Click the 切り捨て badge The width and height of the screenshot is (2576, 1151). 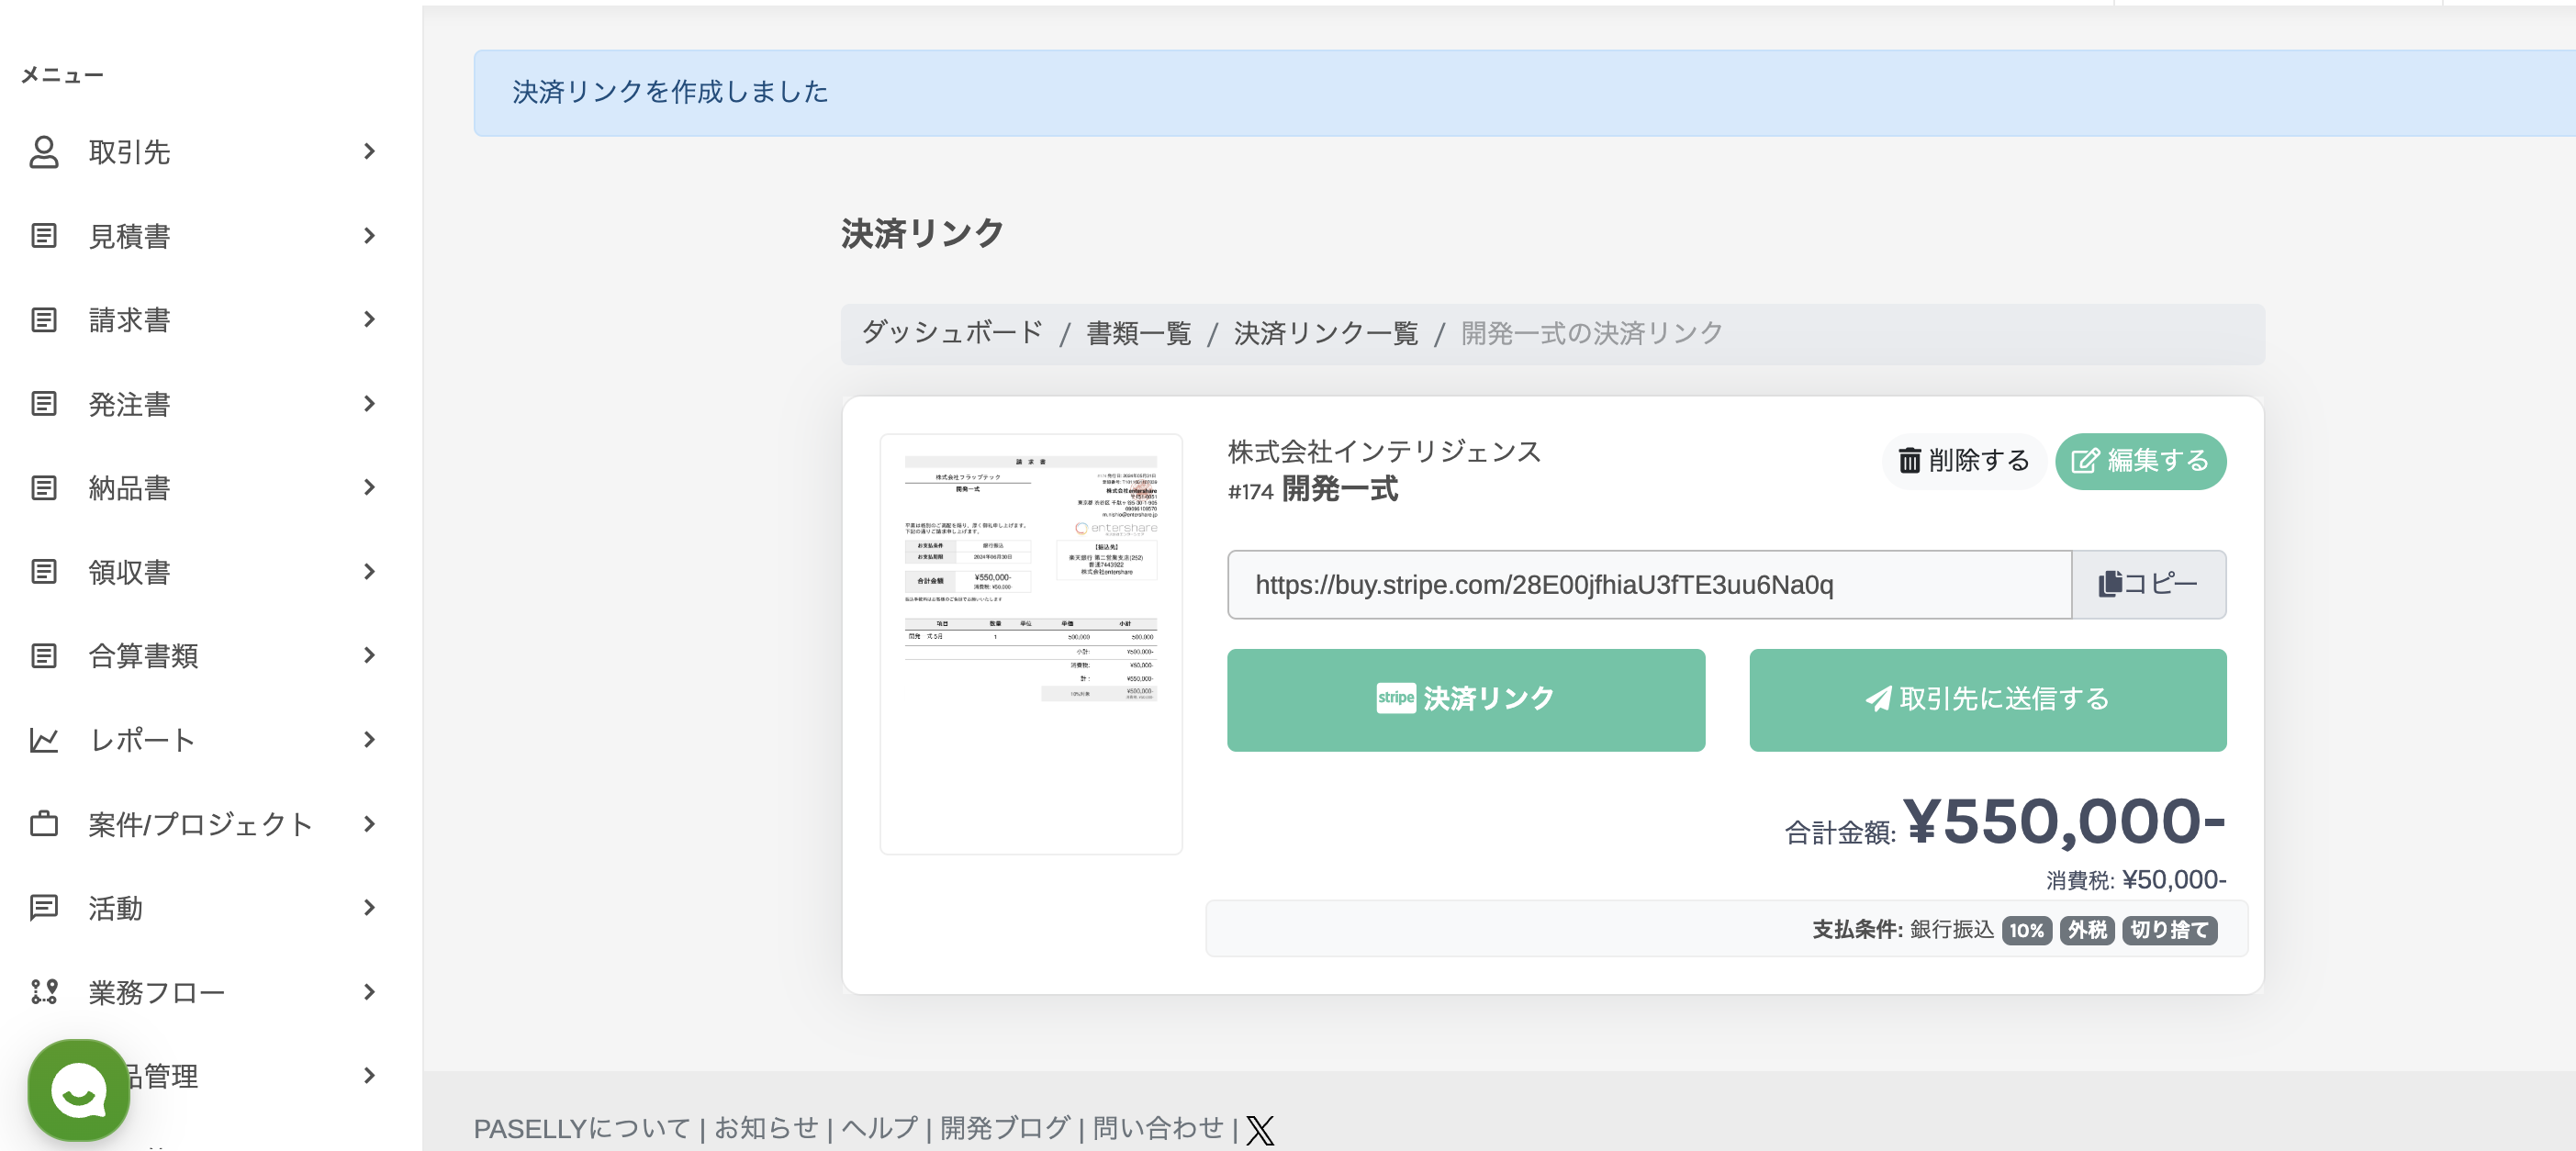[2169, 930]
